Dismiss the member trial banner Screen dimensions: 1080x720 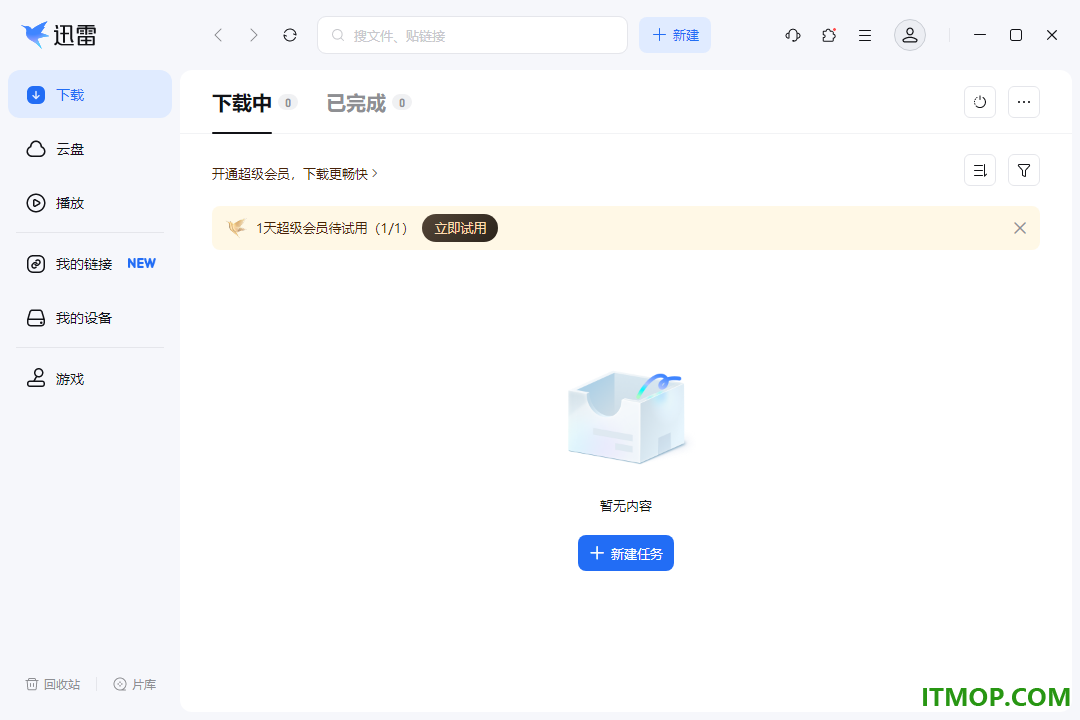[1020, 228]
